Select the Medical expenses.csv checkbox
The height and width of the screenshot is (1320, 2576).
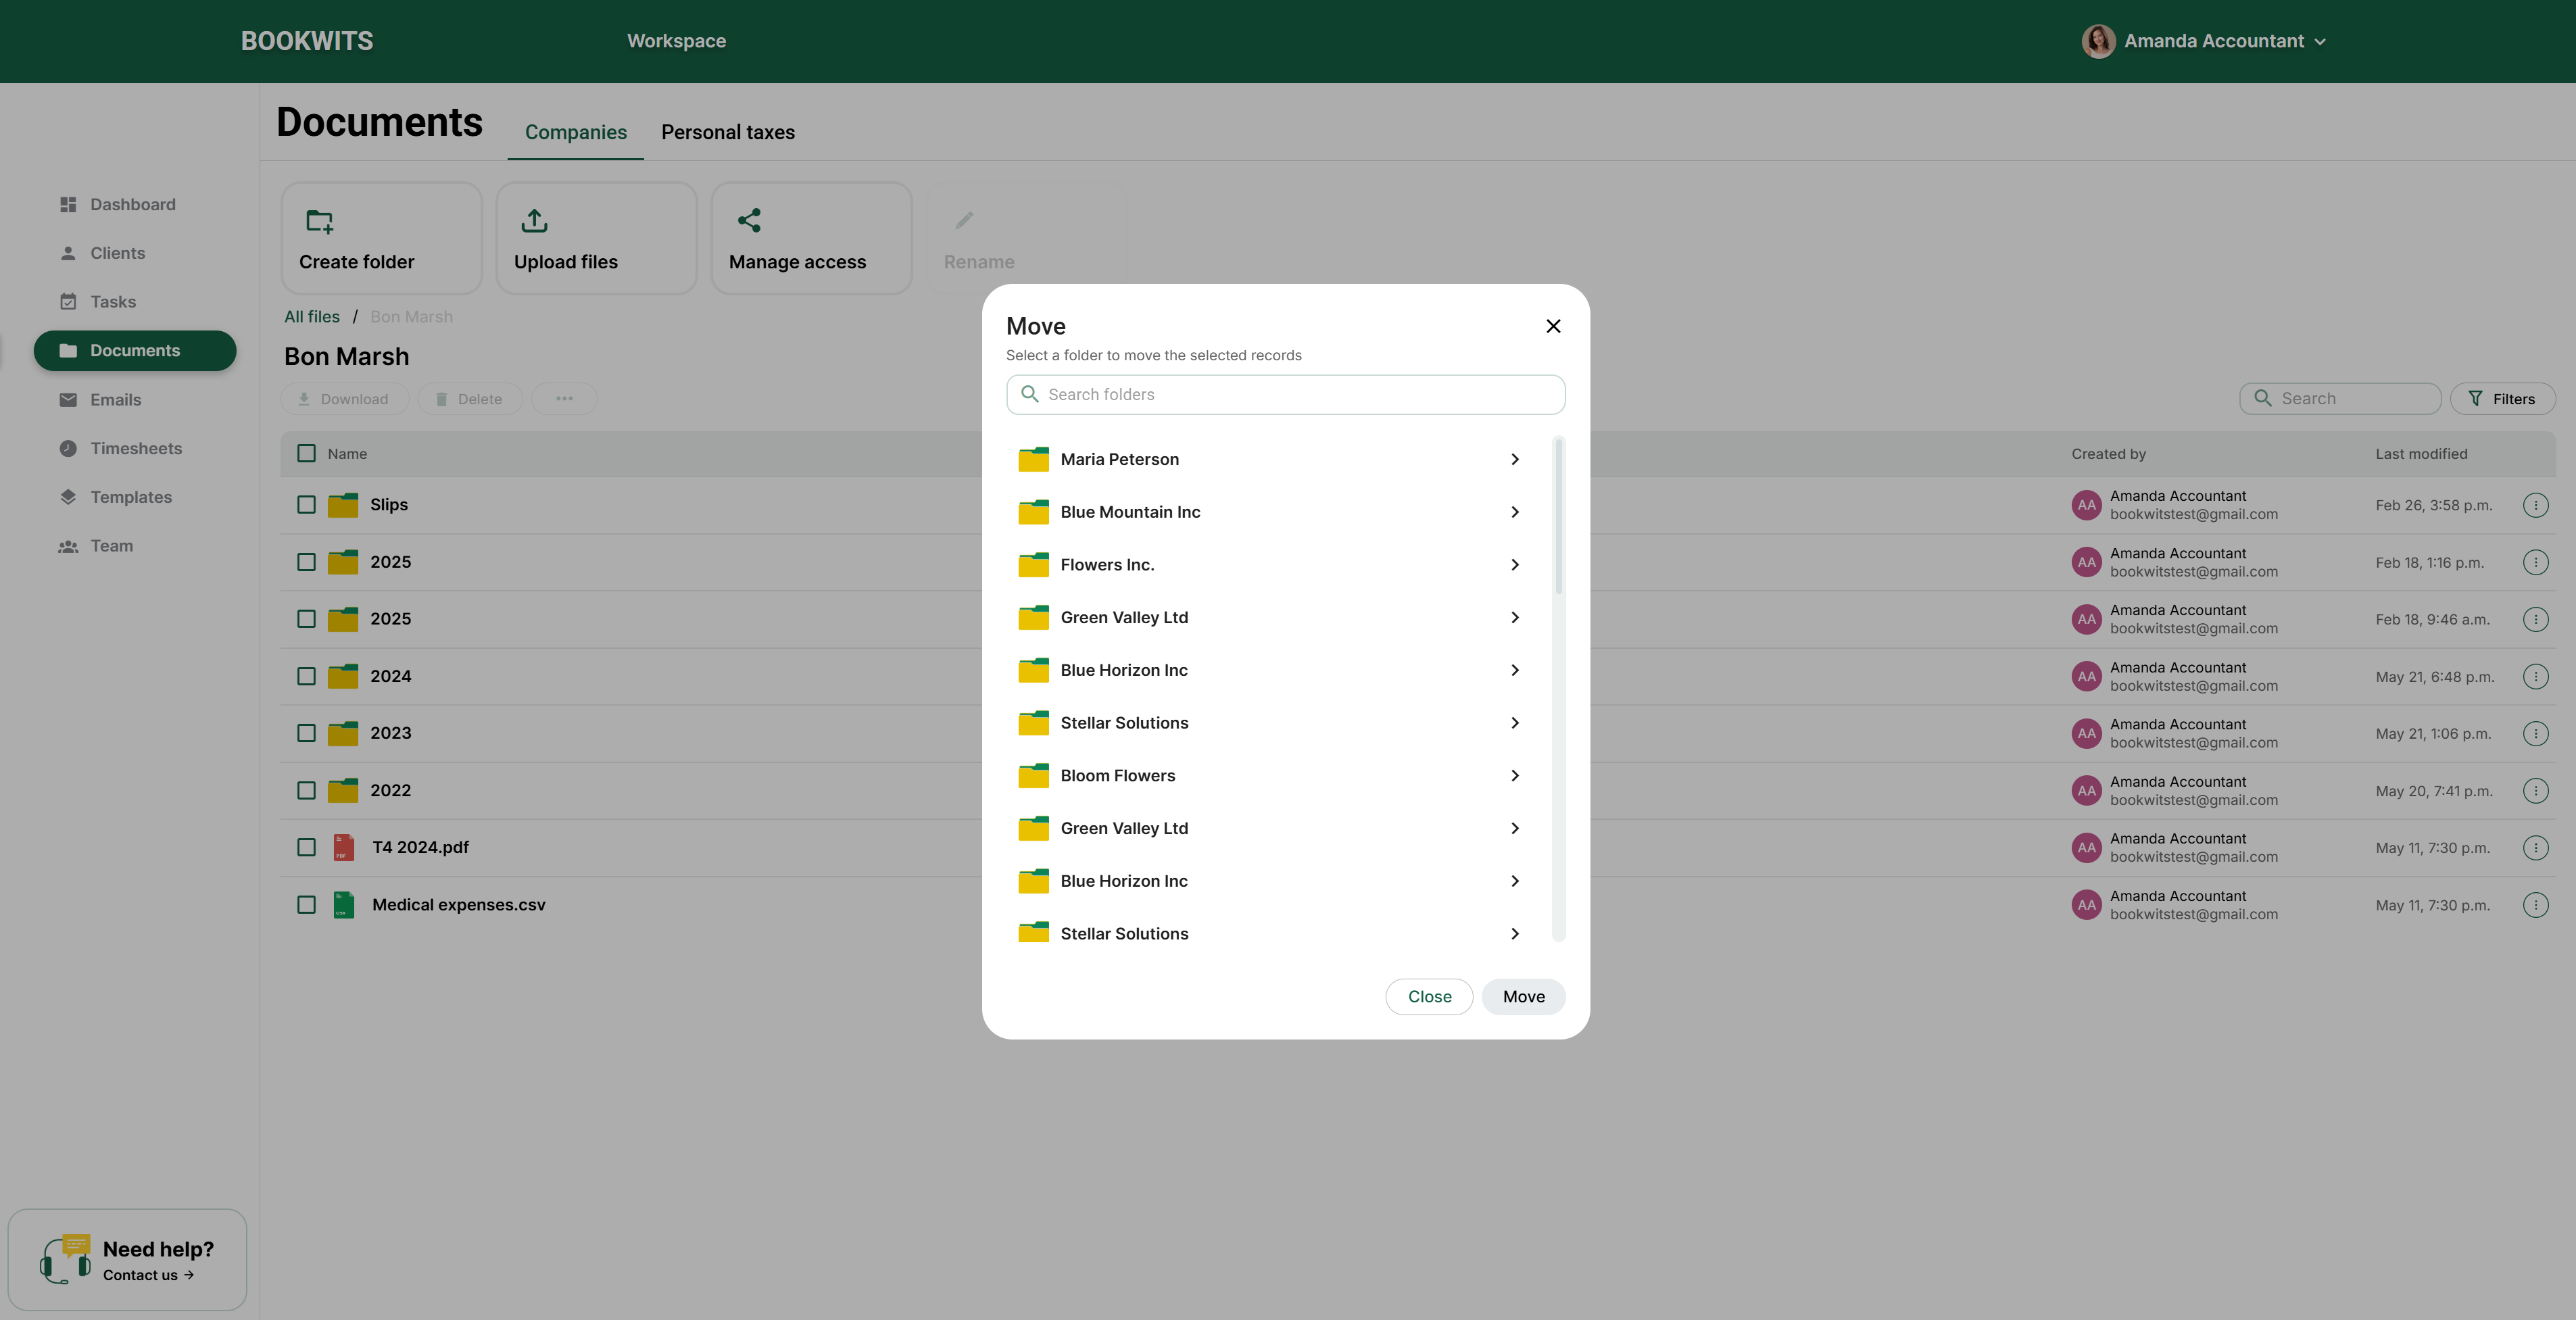point(307,905)
